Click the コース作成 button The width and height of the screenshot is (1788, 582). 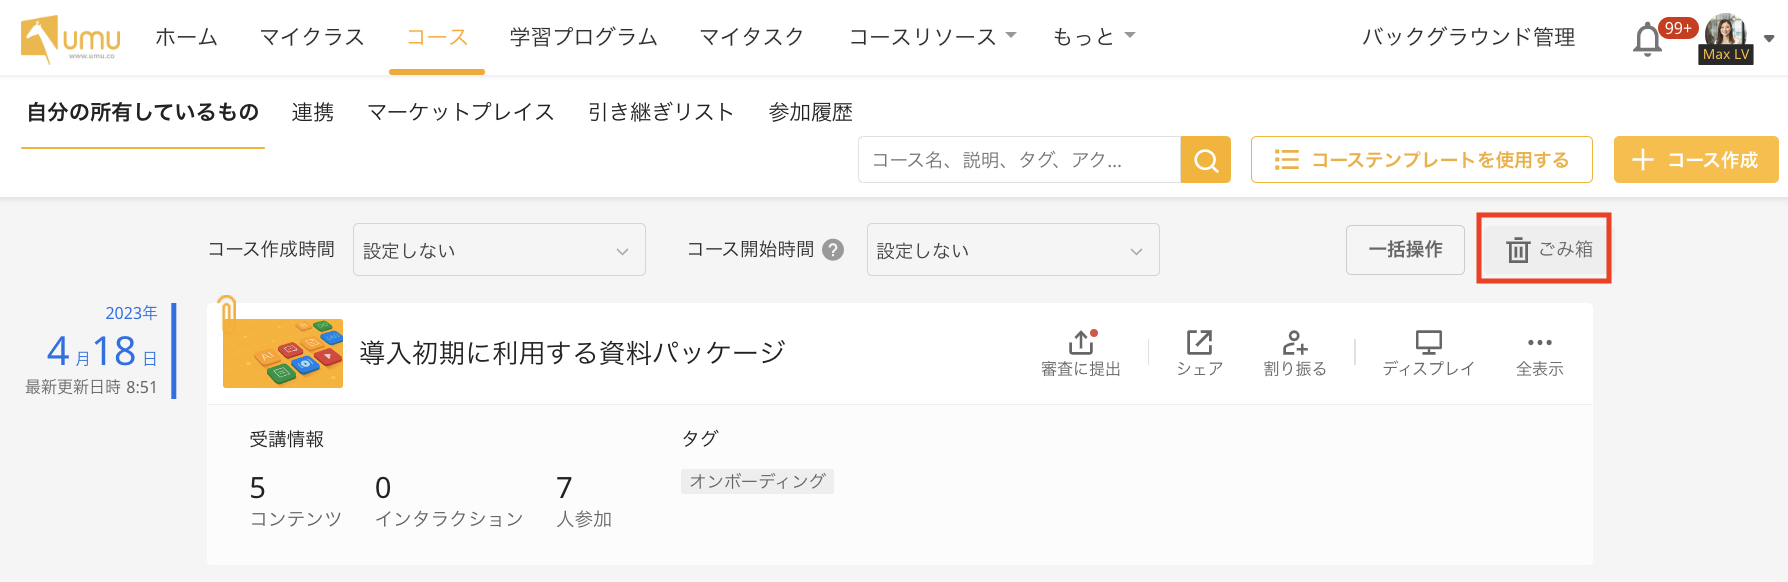[1696, 160]
